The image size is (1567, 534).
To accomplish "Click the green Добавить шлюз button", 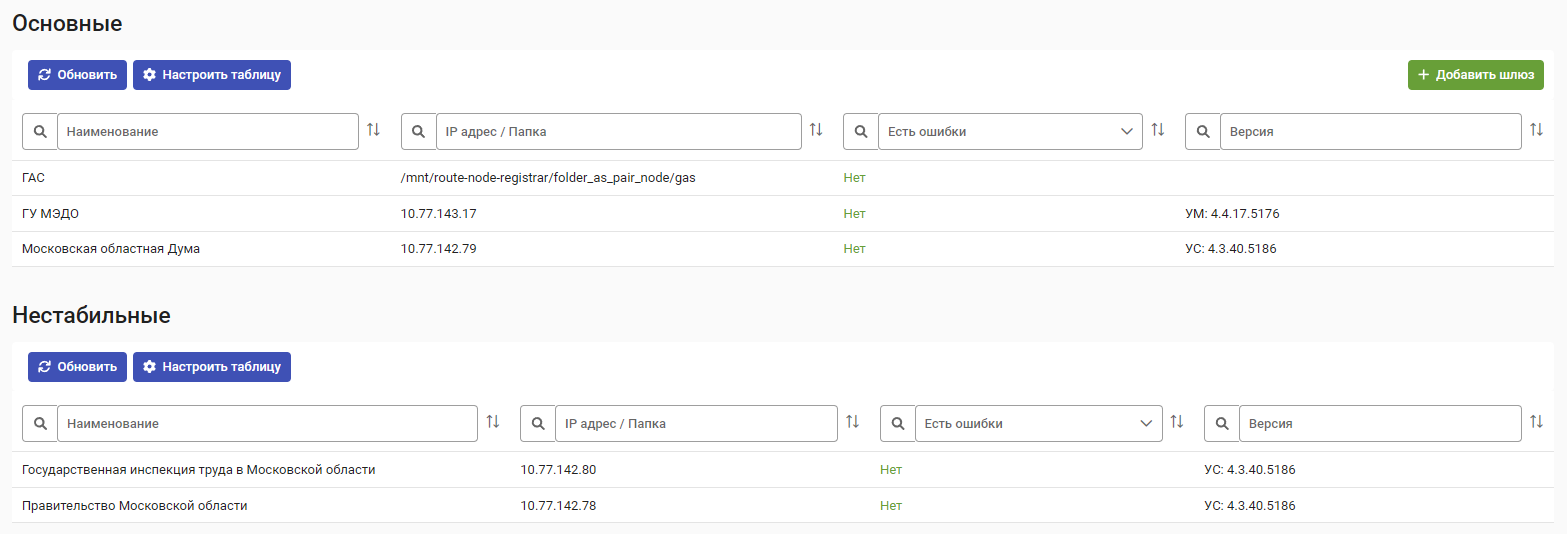I will click(1476, 75).
